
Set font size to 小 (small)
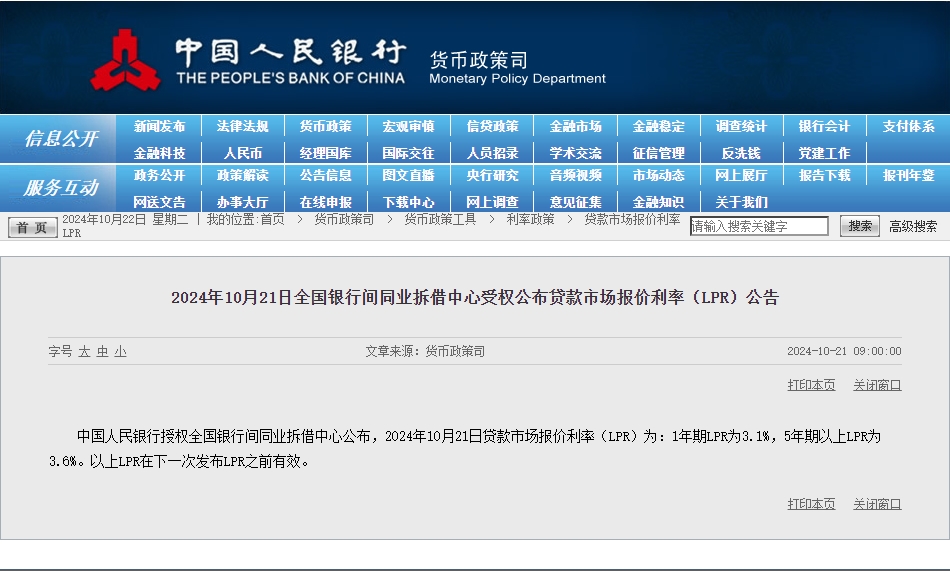[120, 351]
